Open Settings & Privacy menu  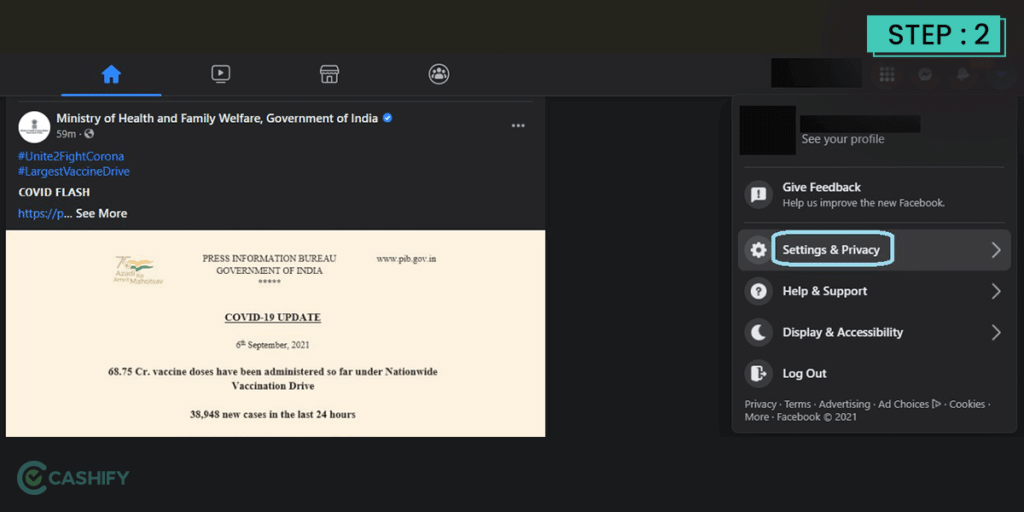pyautogui.click(x=874, y=249)
